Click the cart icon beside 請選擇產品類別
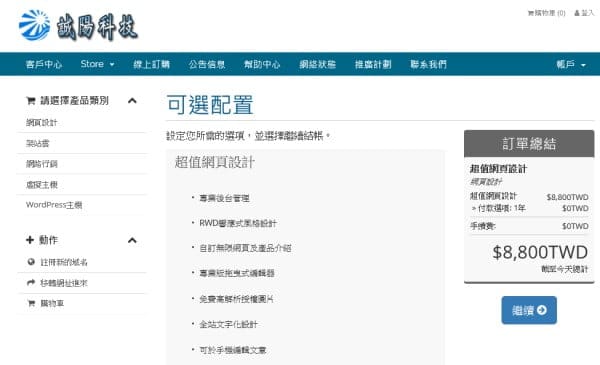 tap(31, 101)
